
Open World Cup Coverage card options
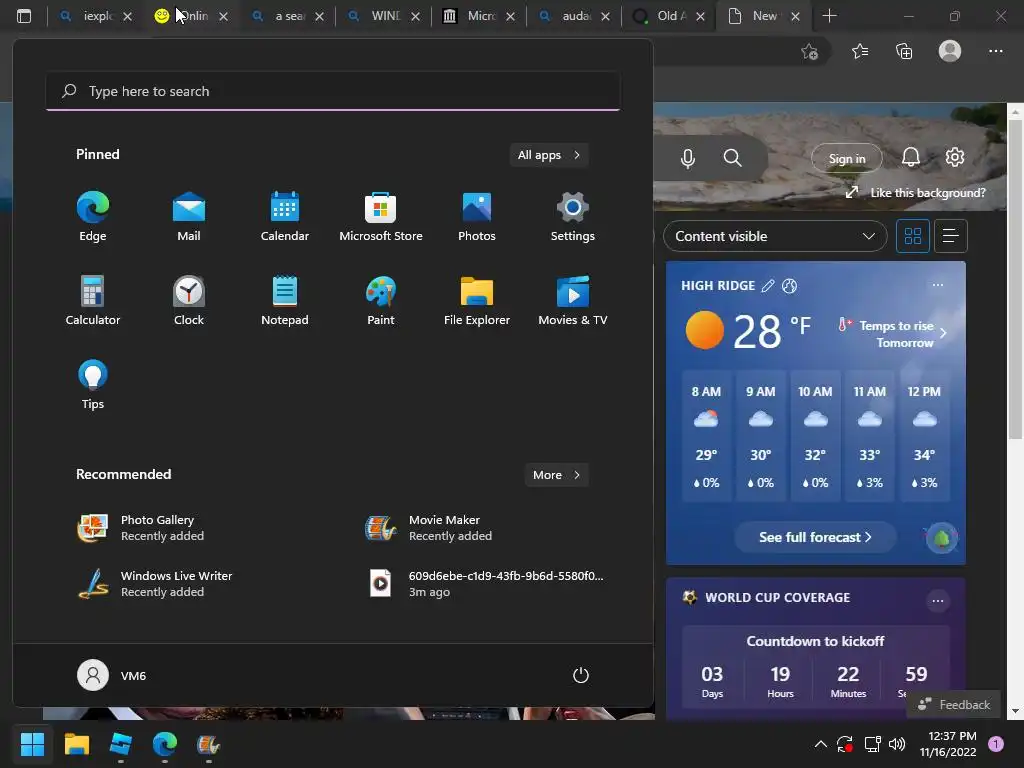pyautogui.click(x=938, y=600)
